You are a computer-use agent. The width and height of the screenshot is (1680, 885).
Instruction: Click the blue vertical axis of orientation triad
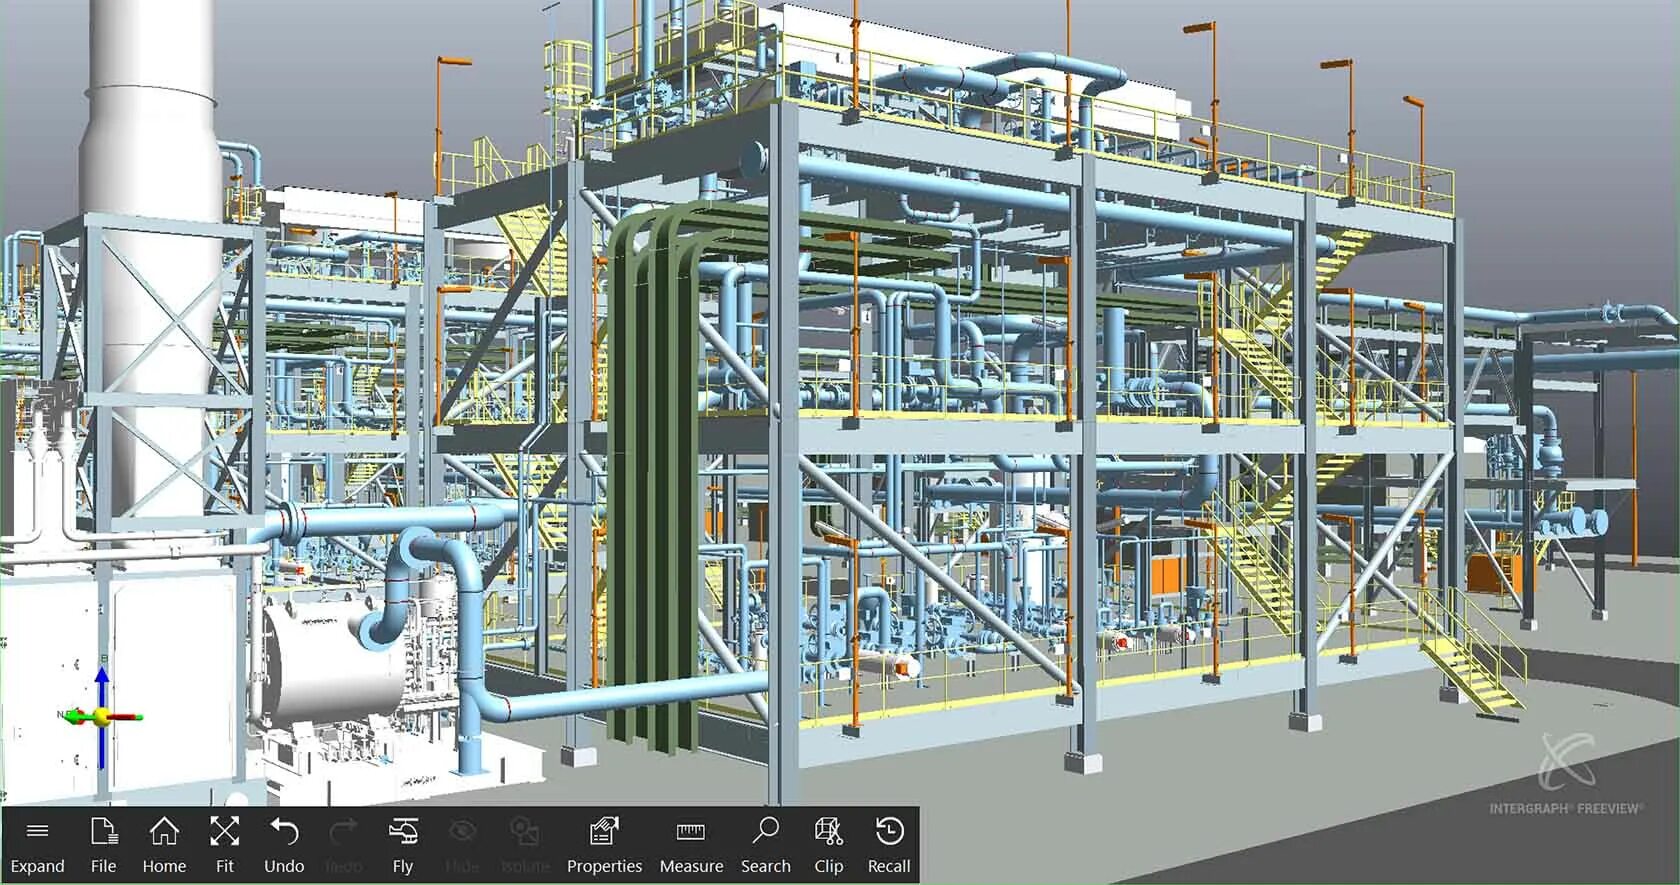tap(102, 718)
